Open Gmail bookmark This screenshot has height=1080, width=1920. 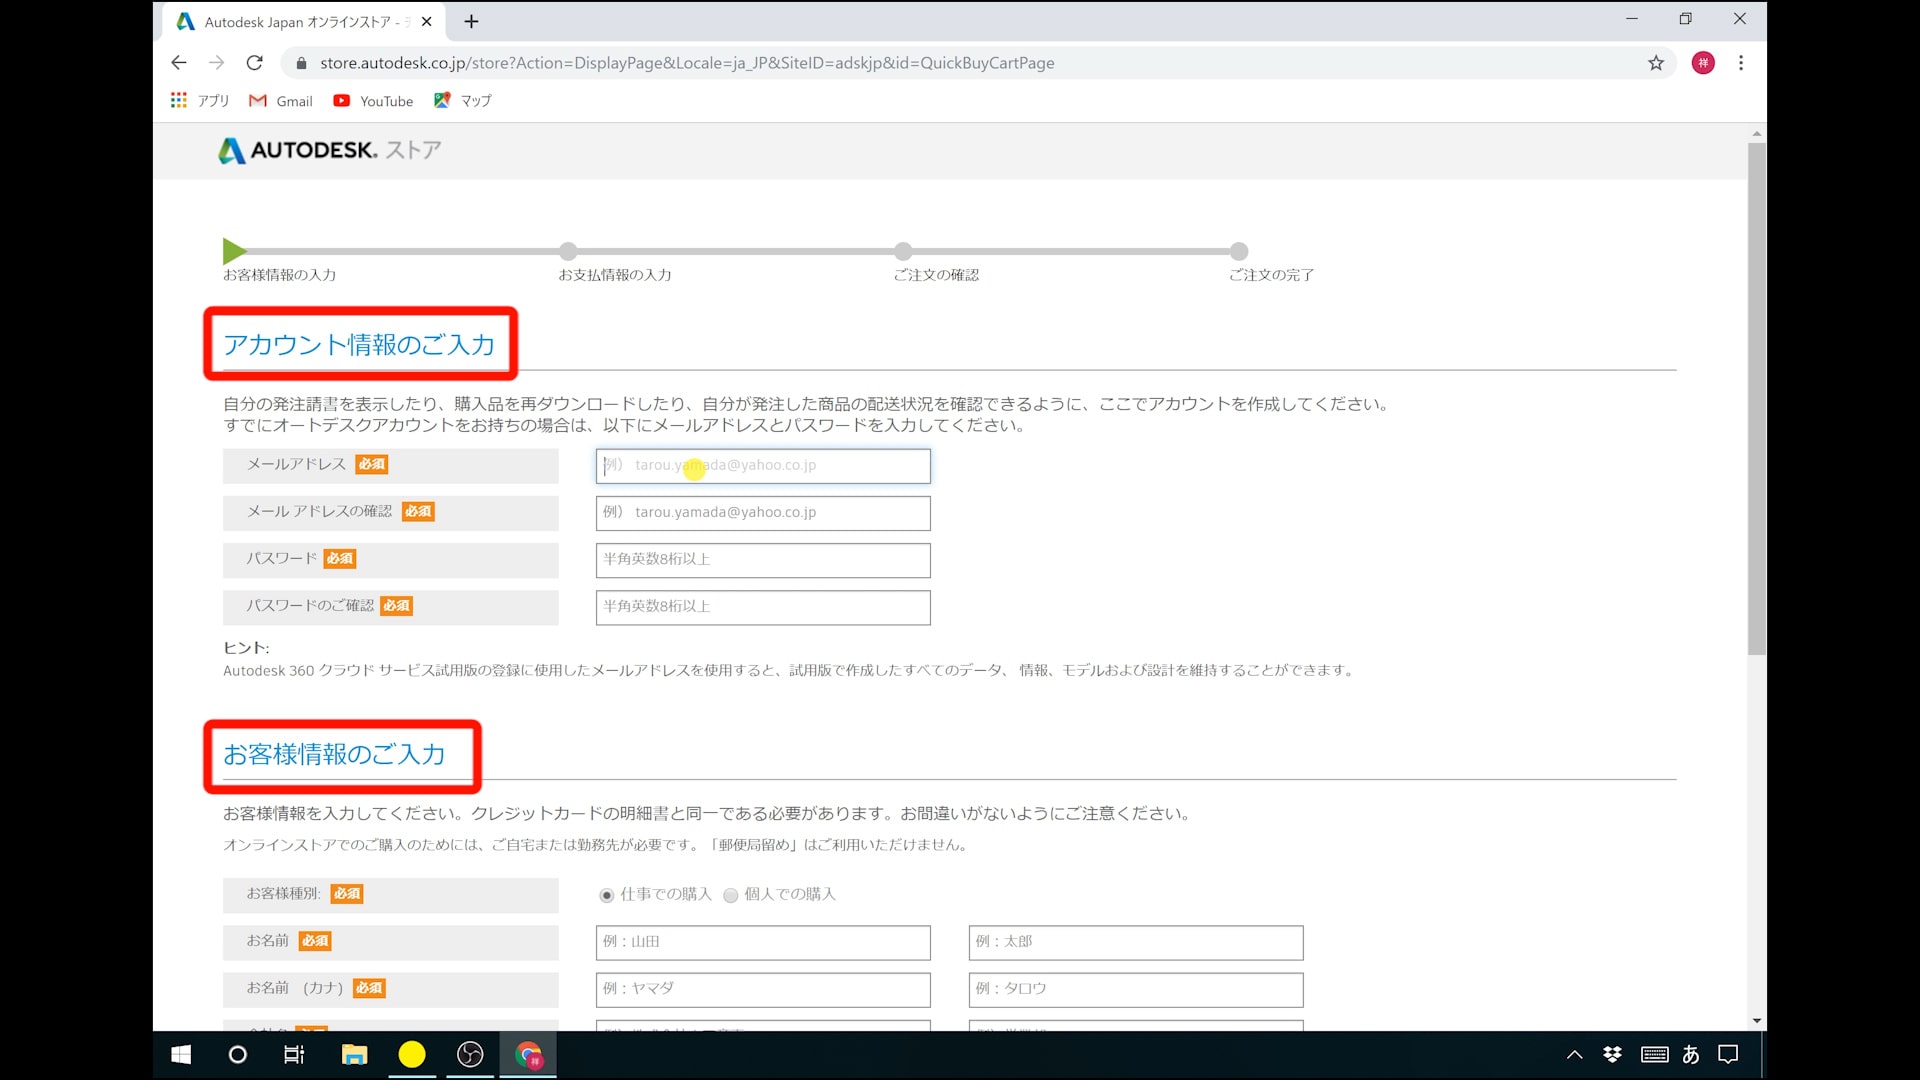pyautogui.click(x=281, y=101)
